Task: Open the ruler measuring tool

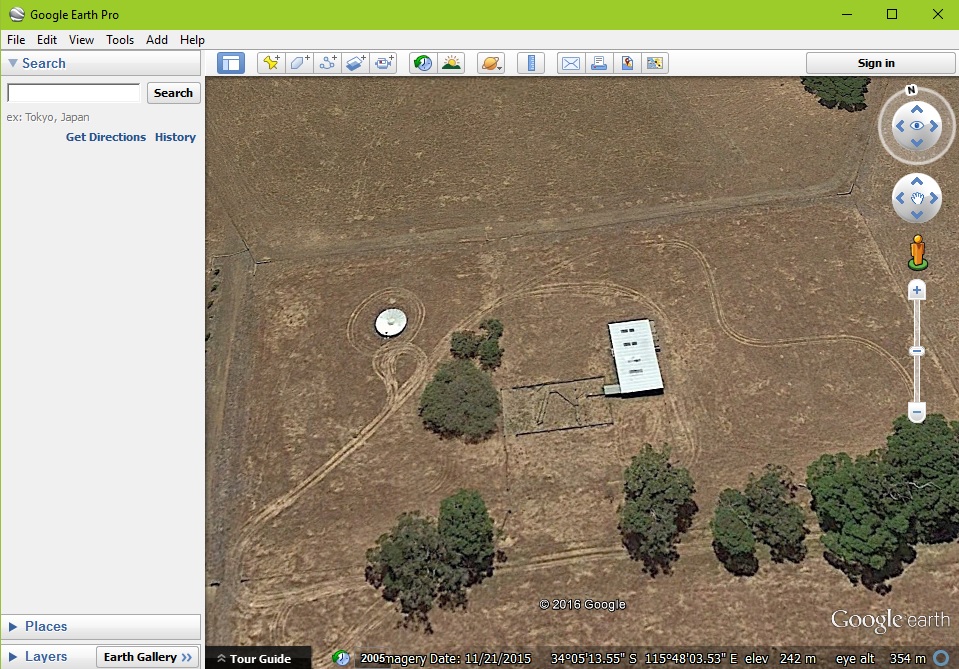Action: pyautogui.click(x=531, y=63)
